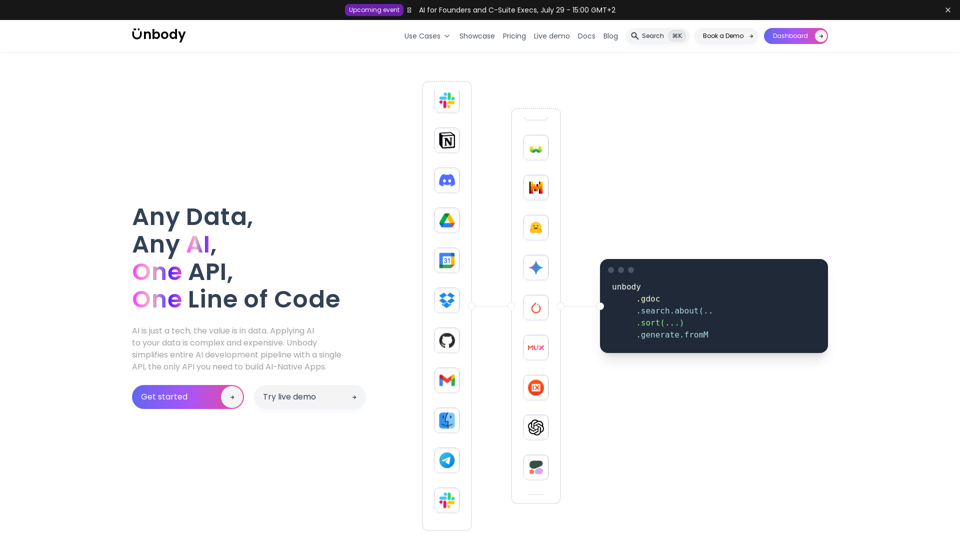This screenshot has width=960, height=540.
Task: Select the Google Calendar integration icon
Action: pyautogui.click(x=447, y=261)
